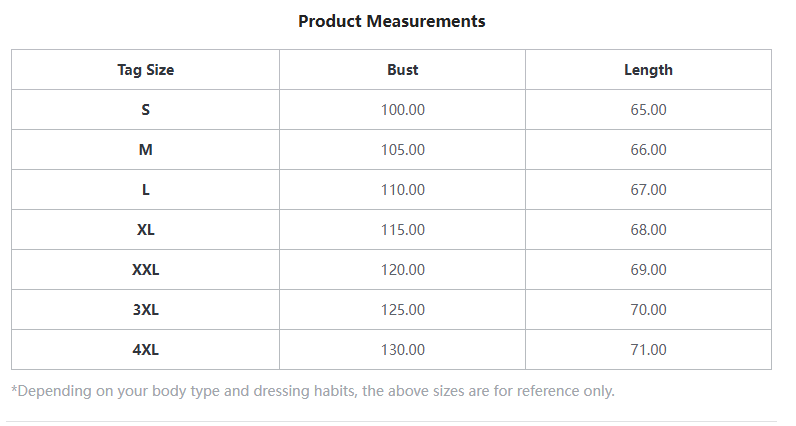796x426 pixels.
Task: Click the 100.00 bust value
Action: pos(403,110)
